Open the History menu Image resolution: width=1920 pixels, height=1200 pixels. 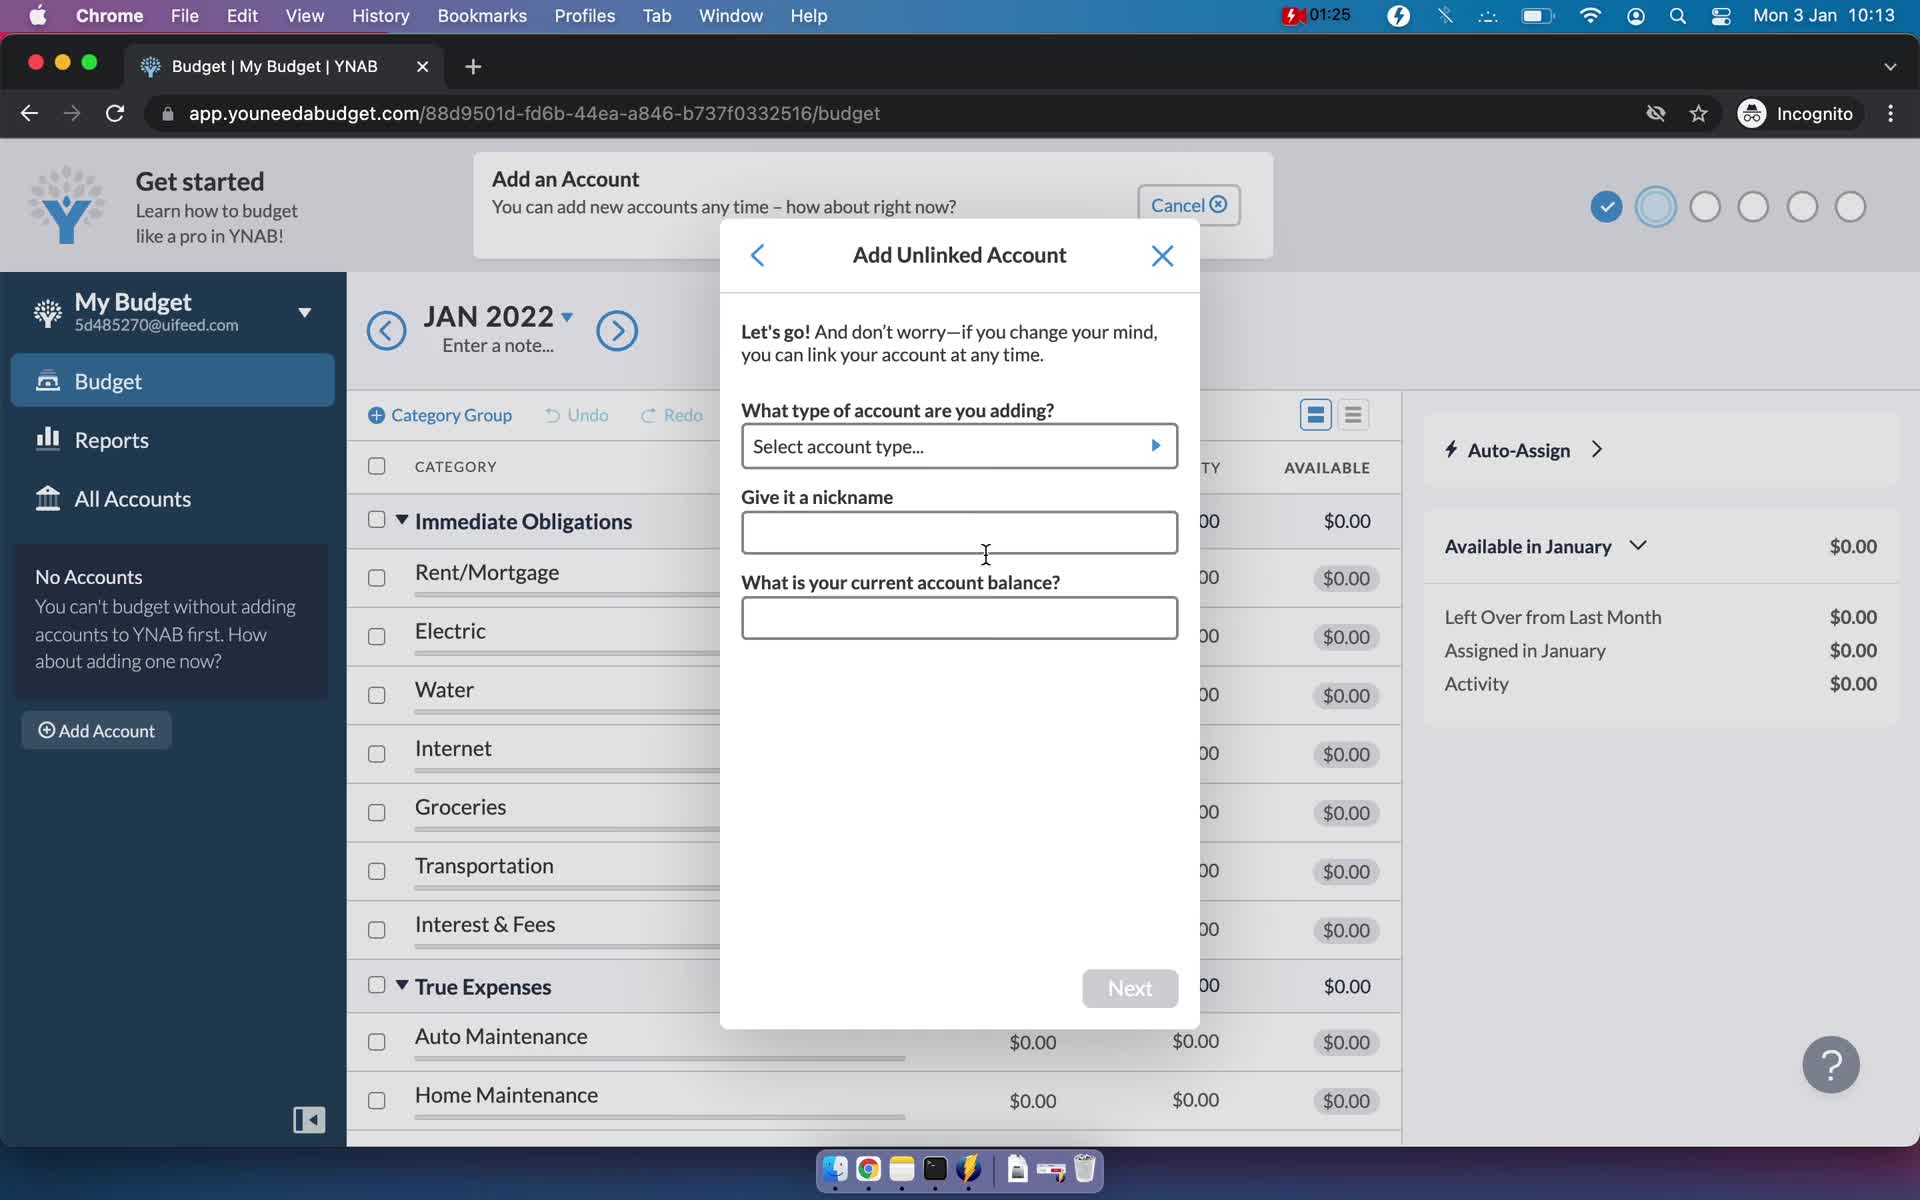click(x=379, y=15)
